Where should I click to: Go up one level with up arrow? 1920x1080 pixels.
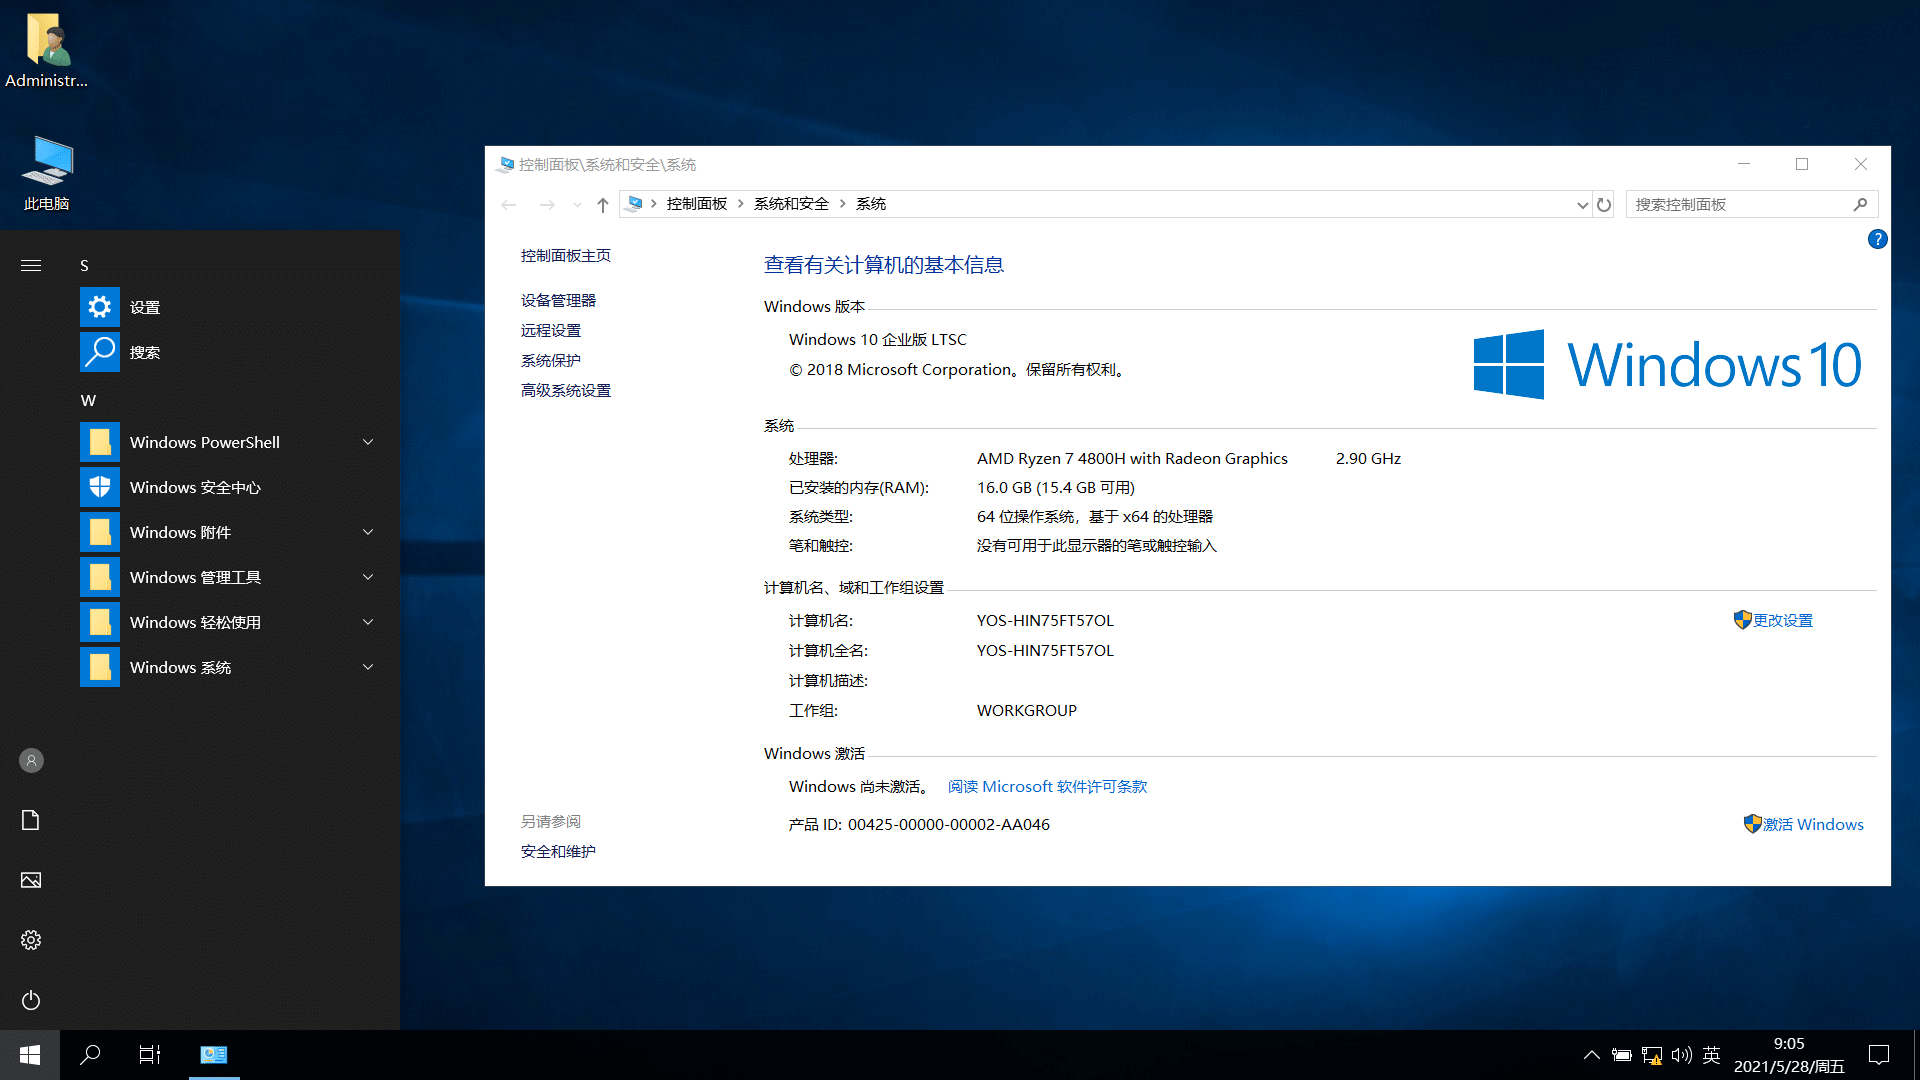[602, 204]
